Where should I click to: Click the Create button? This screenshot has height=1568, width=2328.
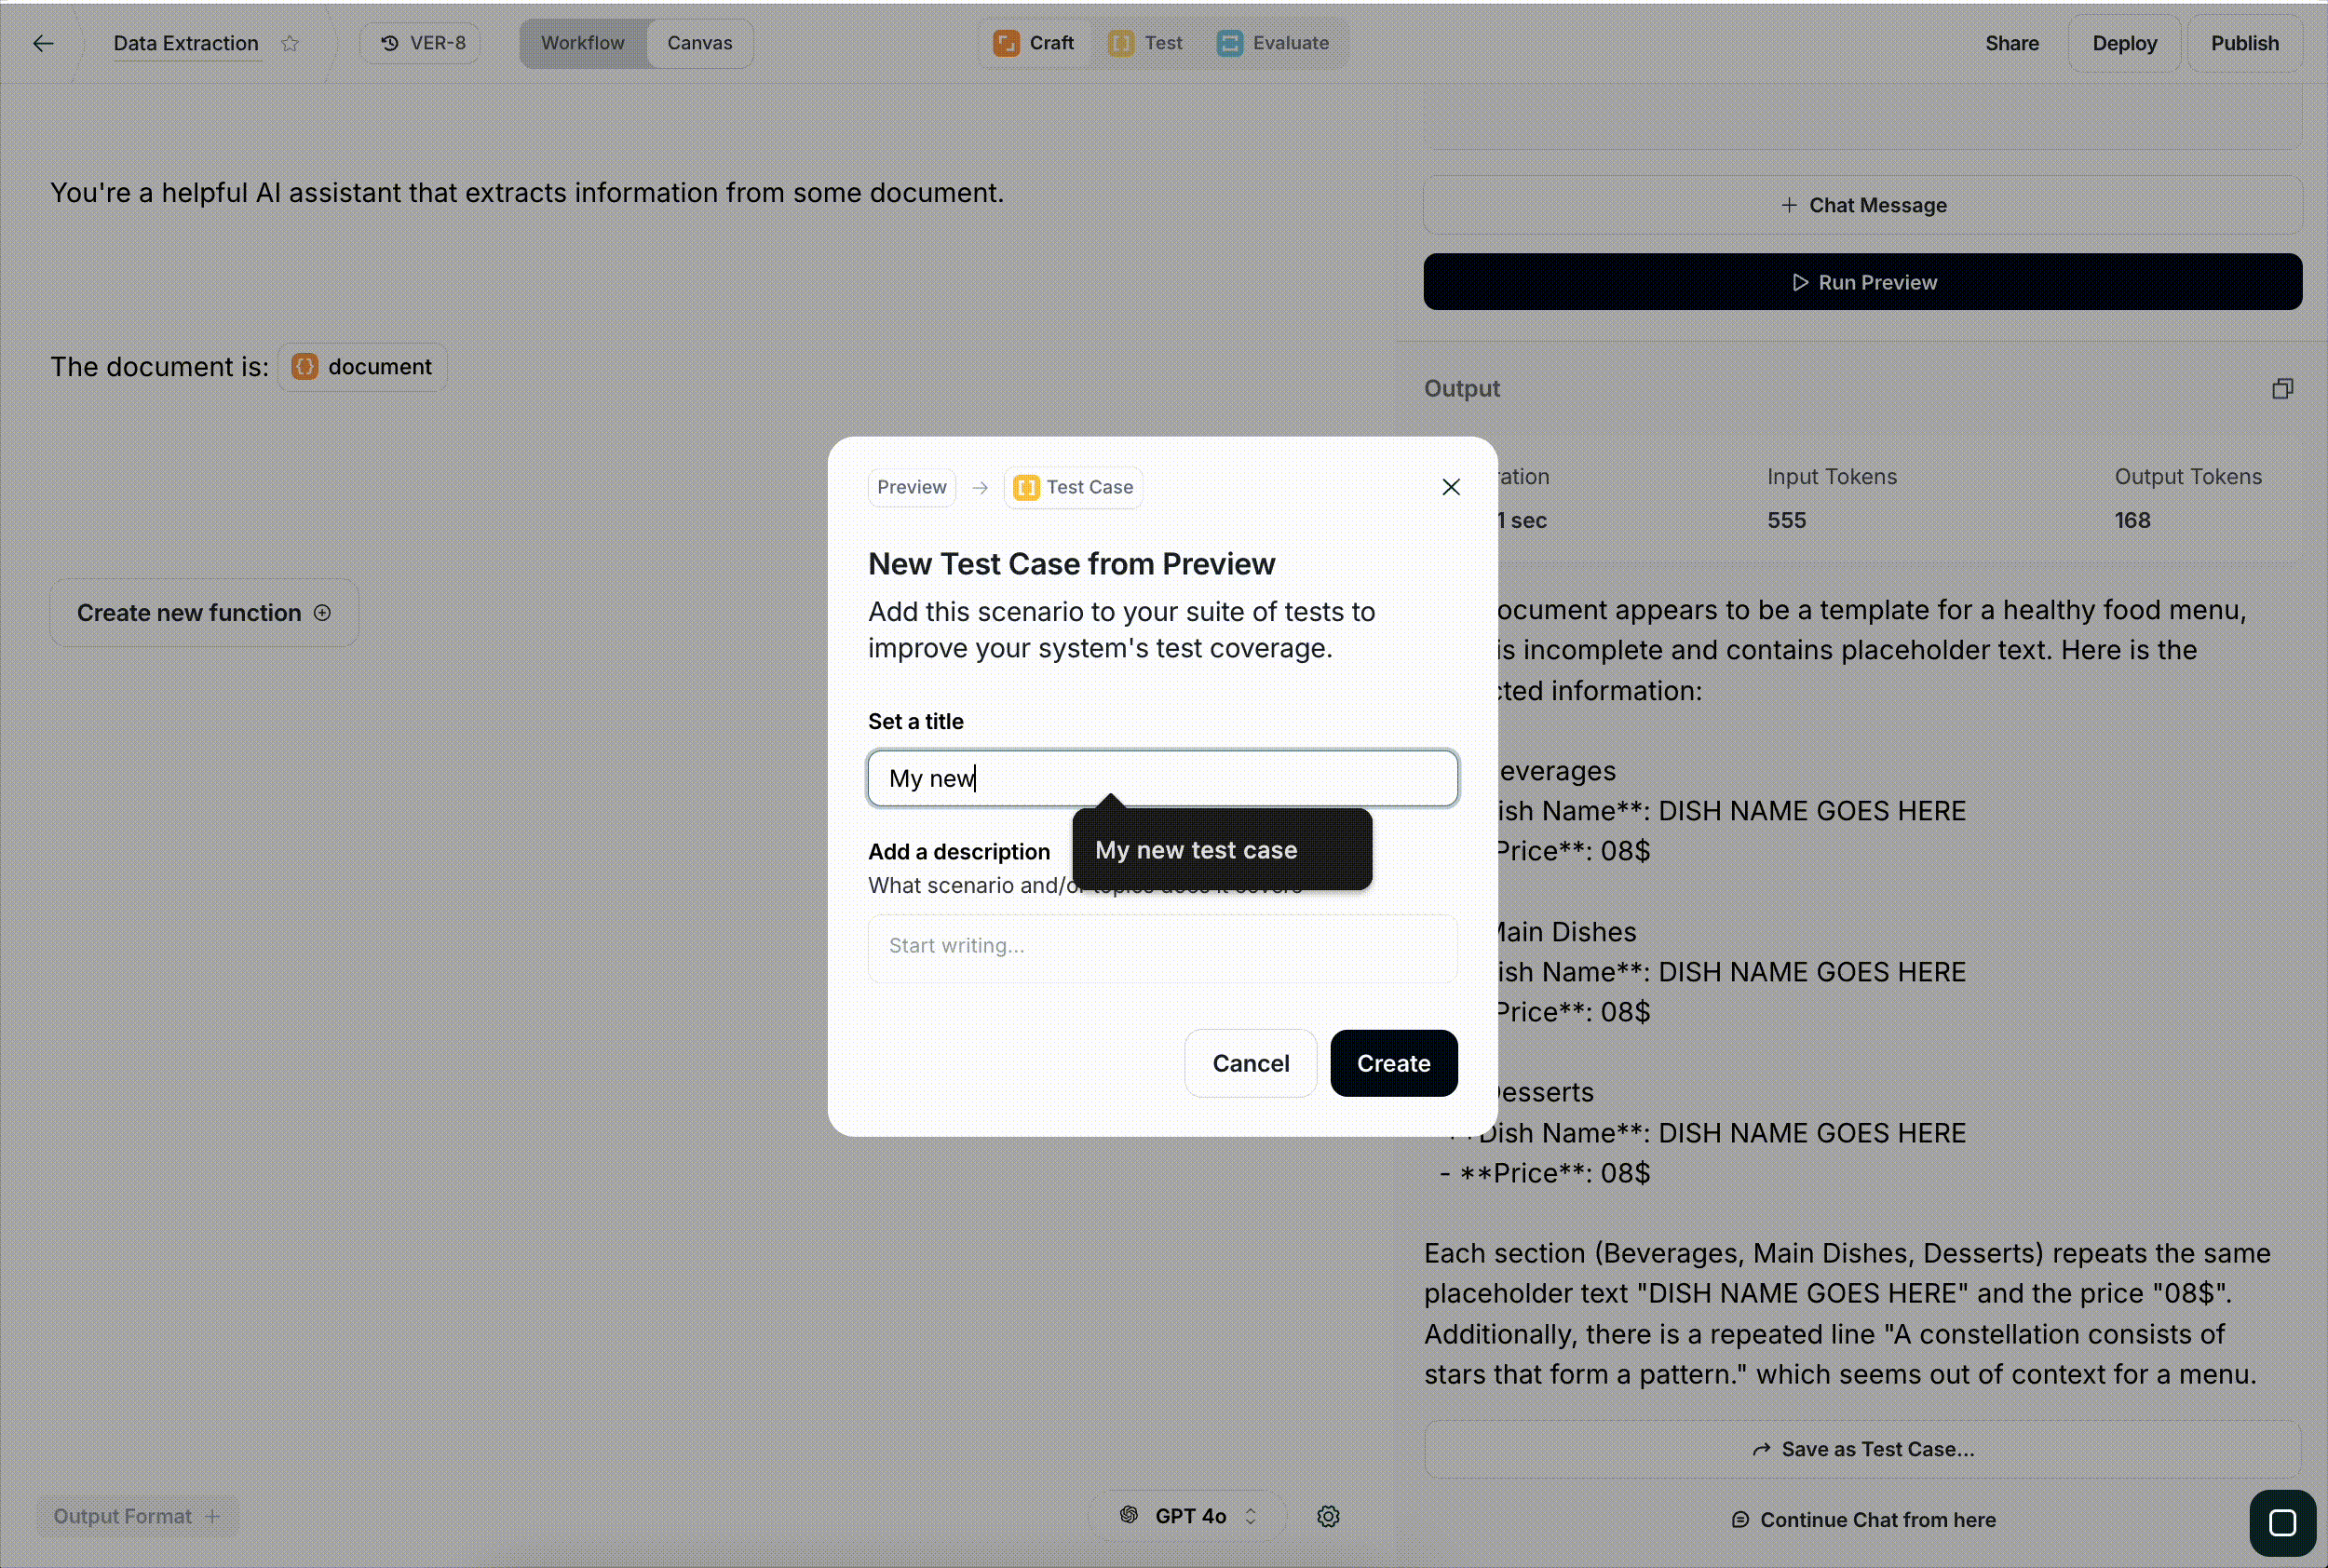click(x=1392, y=1063)
